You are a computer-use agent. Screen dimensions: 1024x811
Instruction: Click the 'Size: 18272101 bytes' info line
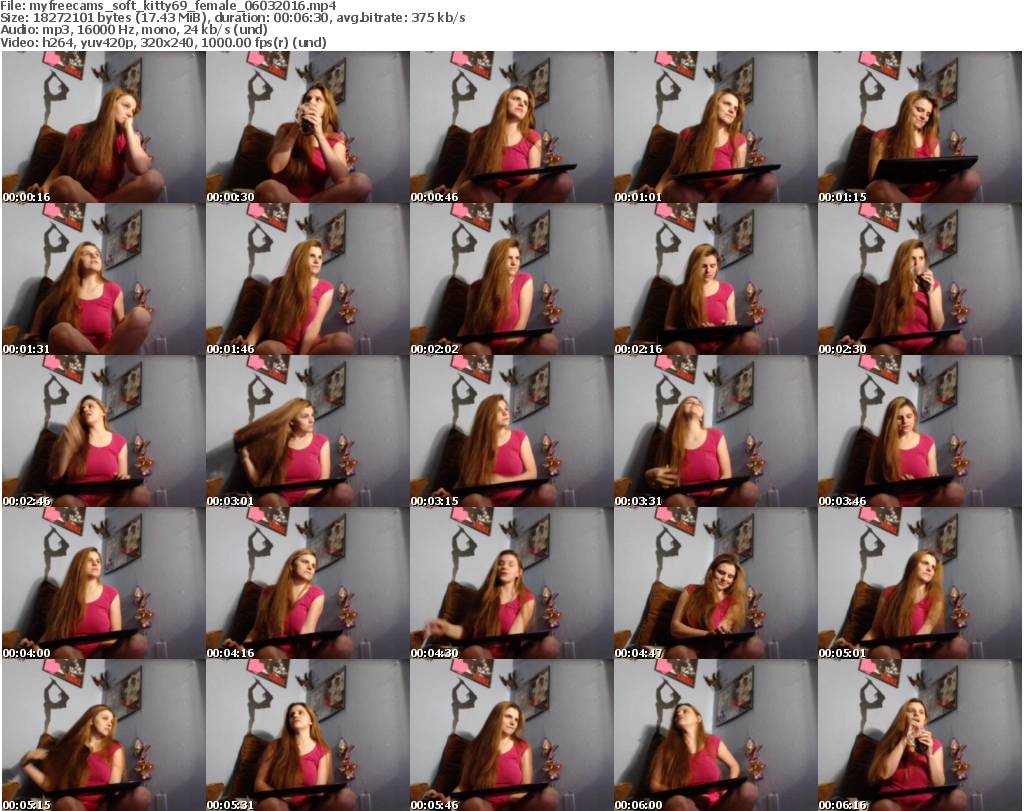(x=232, y=18)
